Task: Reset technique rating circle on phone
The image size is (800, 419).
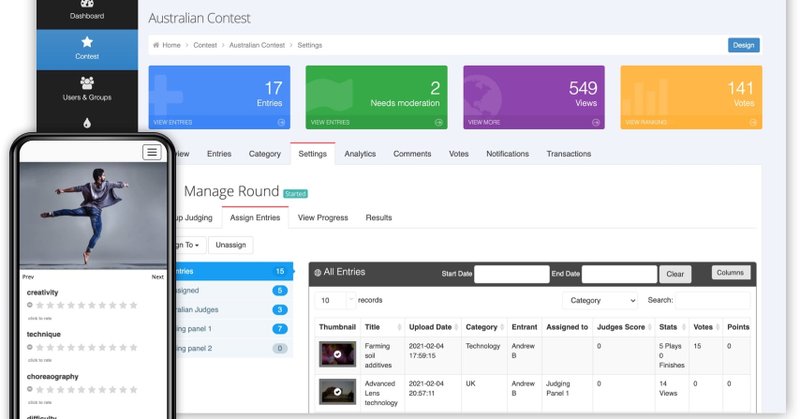Action: tap(30, 347)
